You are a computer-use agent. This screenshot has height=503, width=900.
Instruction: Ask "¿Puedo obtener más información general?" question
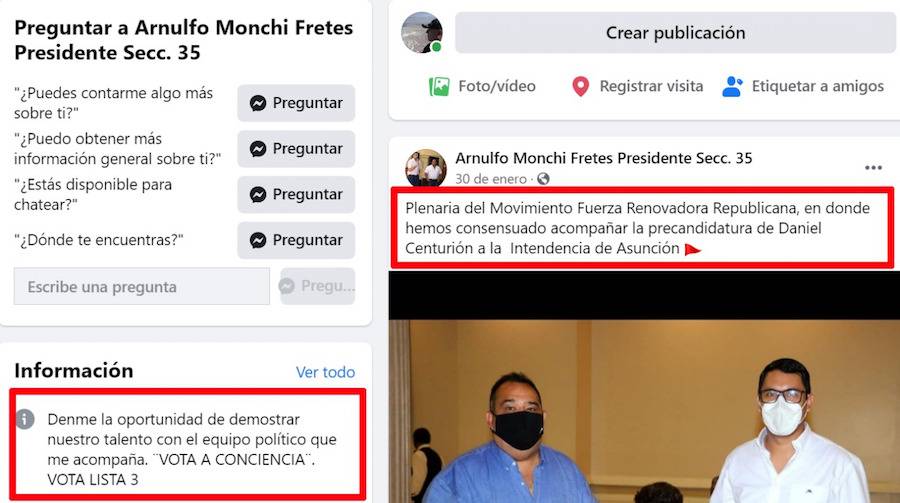[296, 149]
